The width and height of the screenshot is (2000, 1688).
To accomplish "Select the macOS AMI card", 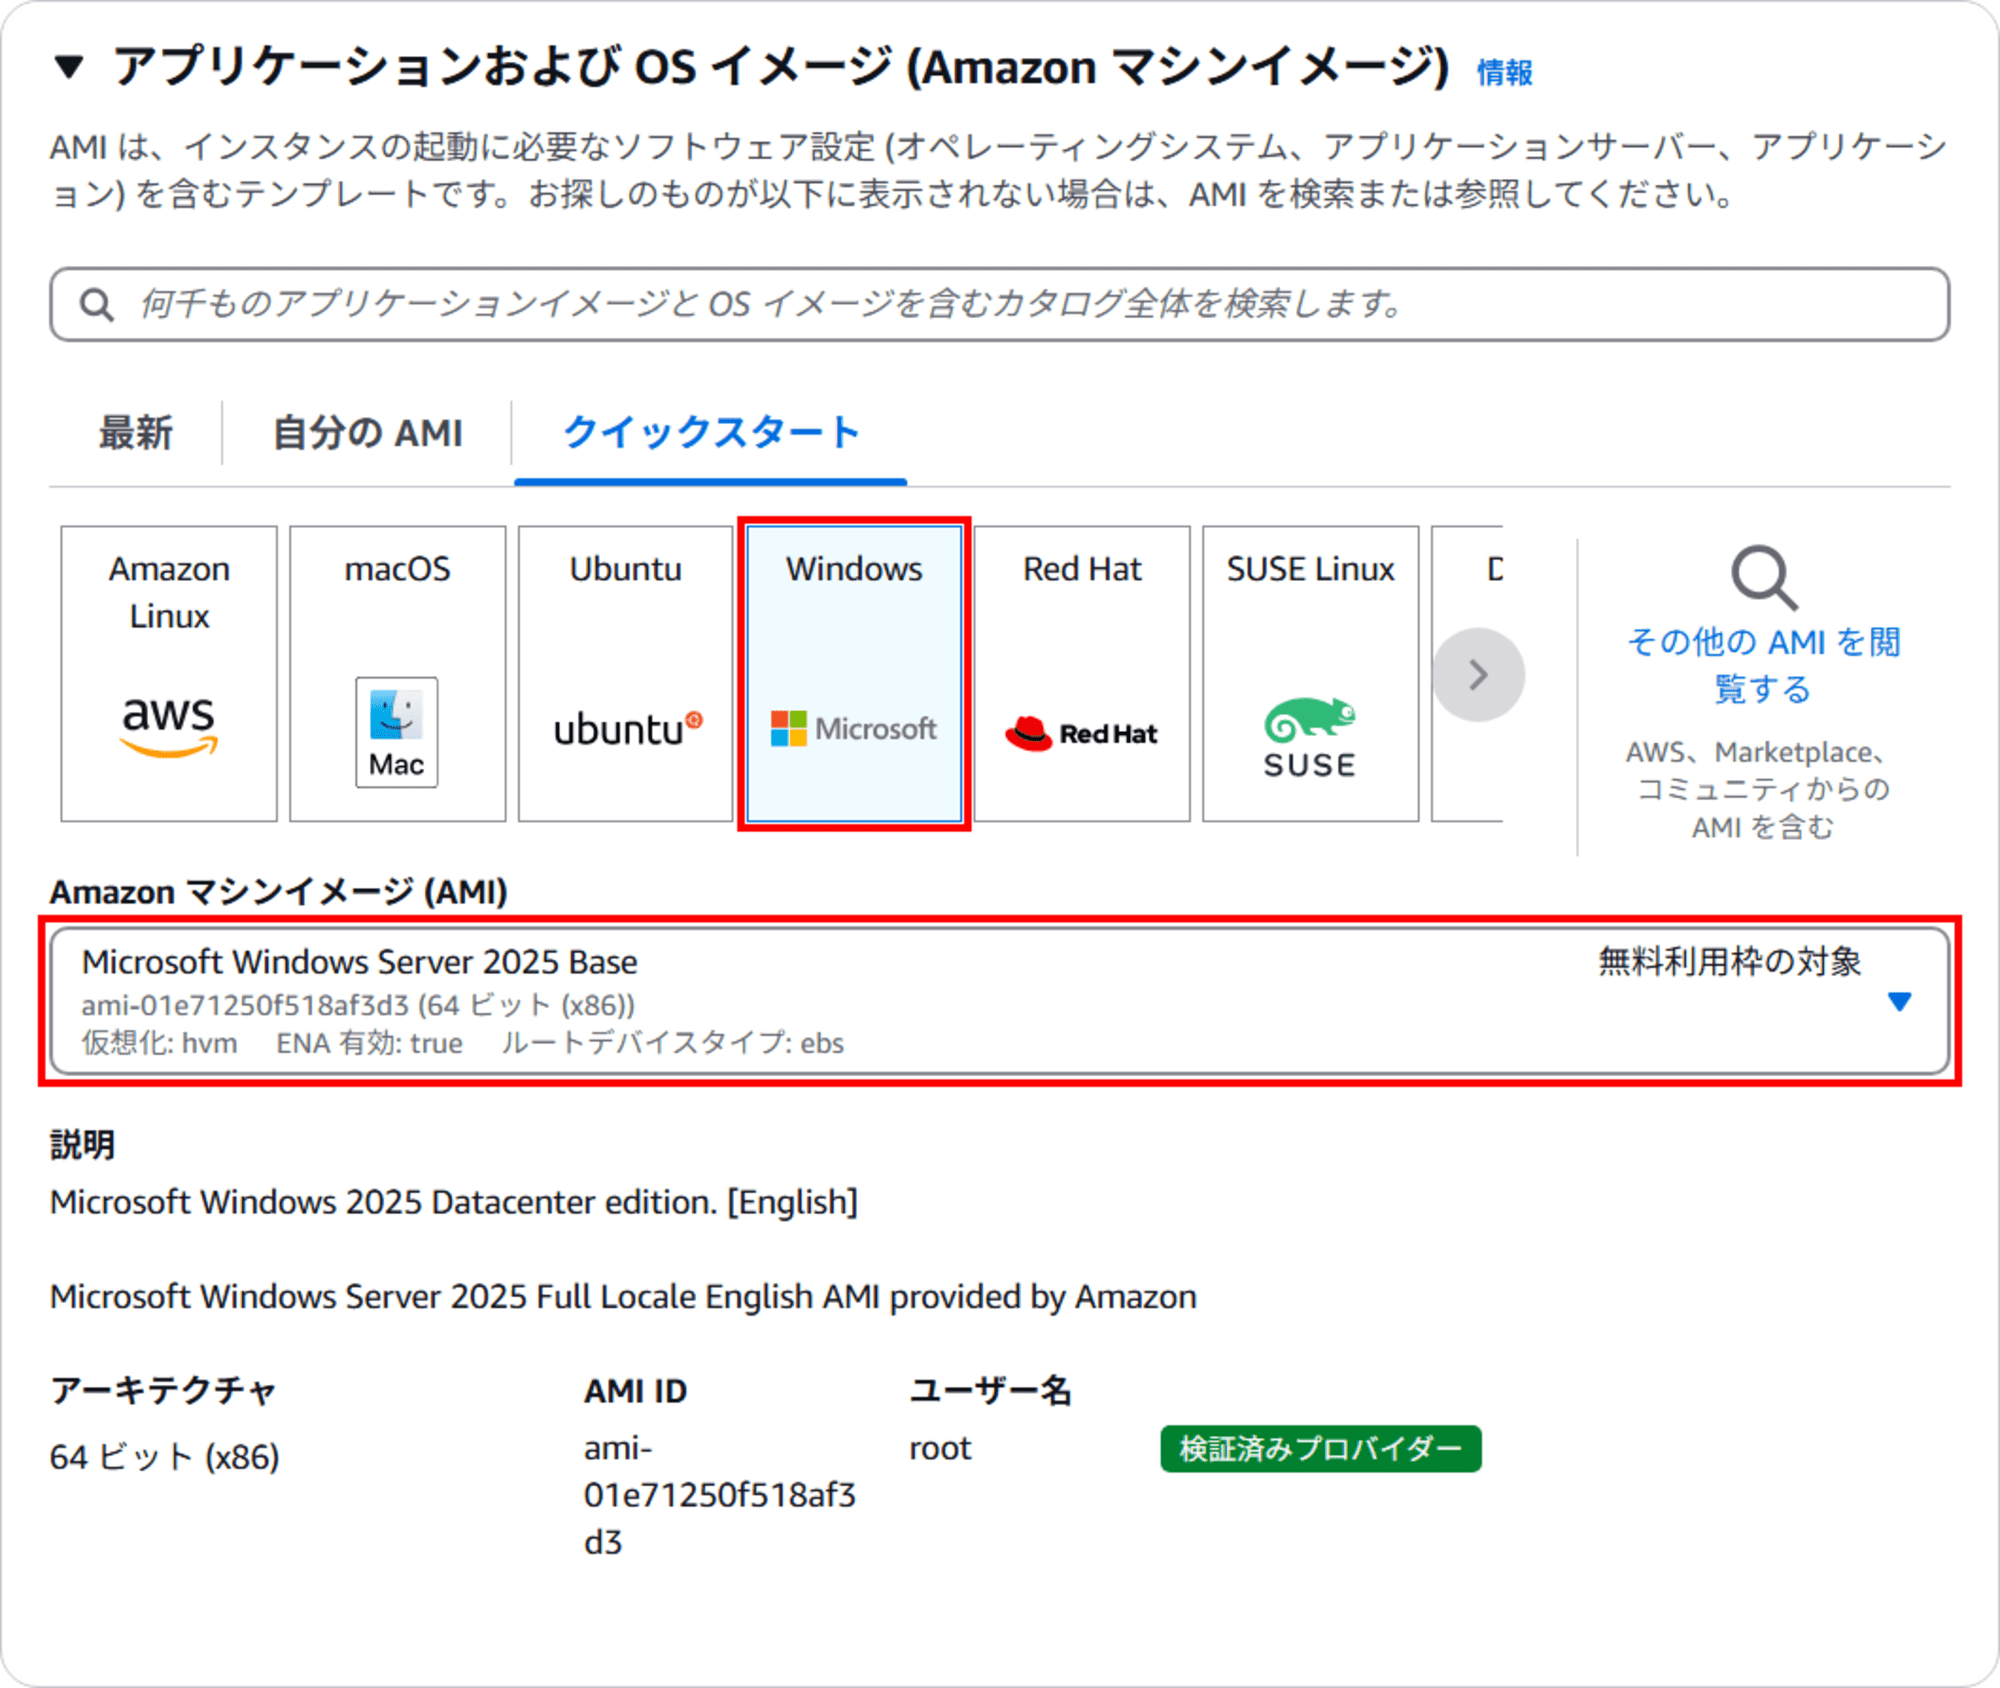I will (397, 674).
